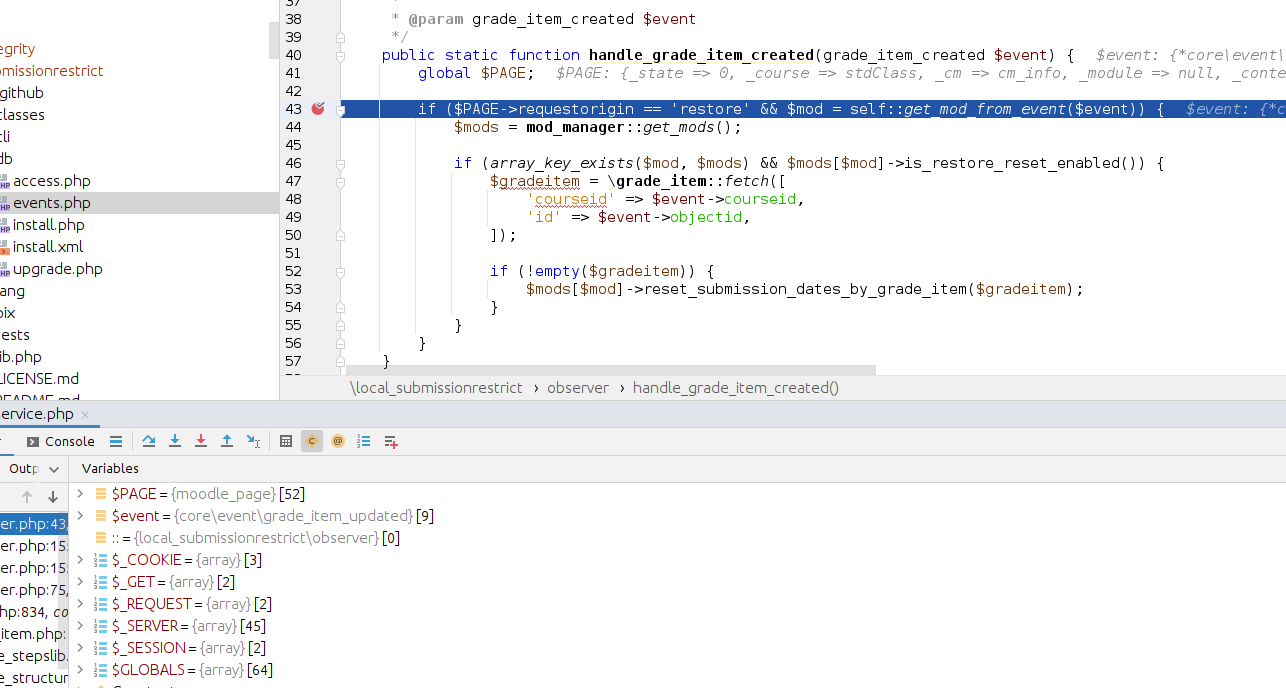Select the $PAGE moodle_page variable row
The height and width of the screenshot is (688, 1286).
(x=678, y=494)
